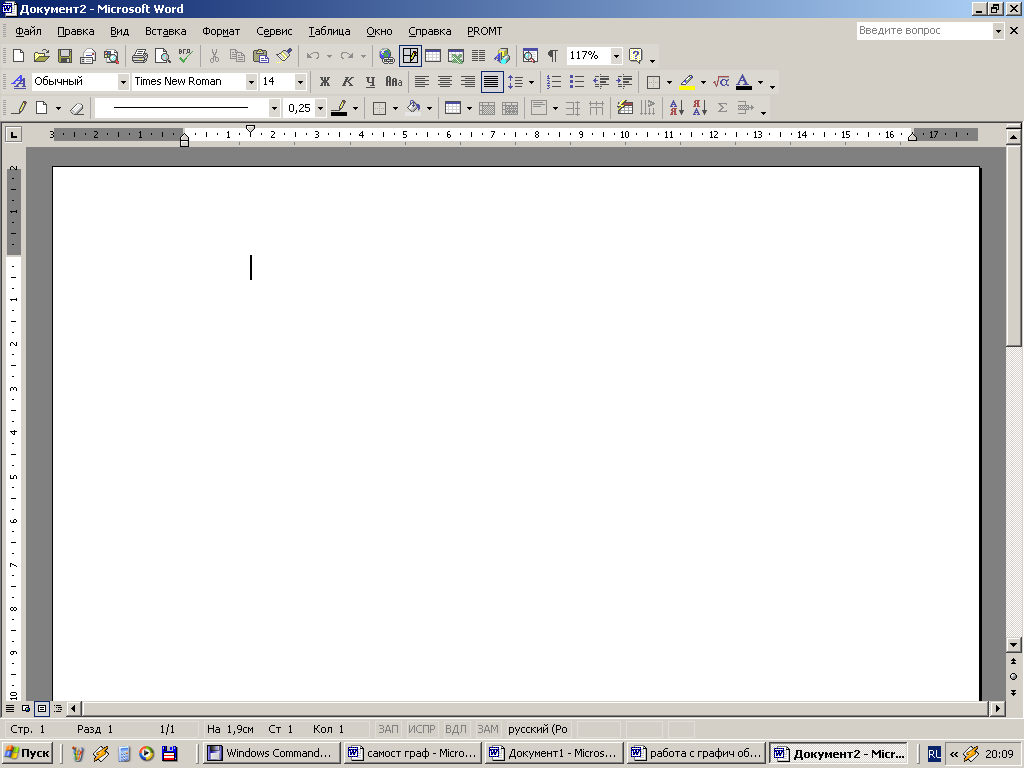Image resolution: width=1024 pixels, height=768 pixels.
Task: Increase paragraph indent
Action: [624, 82]
